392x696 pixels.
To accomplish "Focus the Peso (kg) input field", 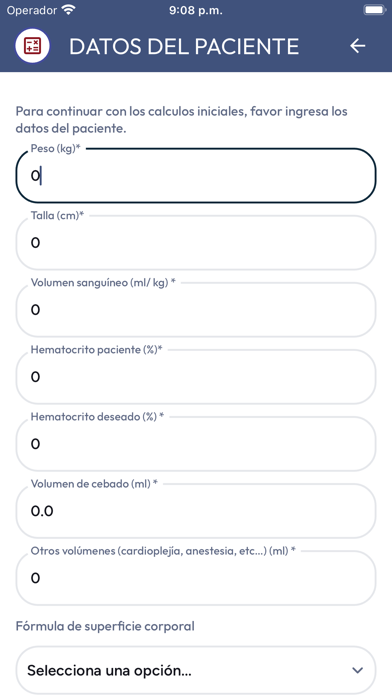I will (x=196, y=176).
